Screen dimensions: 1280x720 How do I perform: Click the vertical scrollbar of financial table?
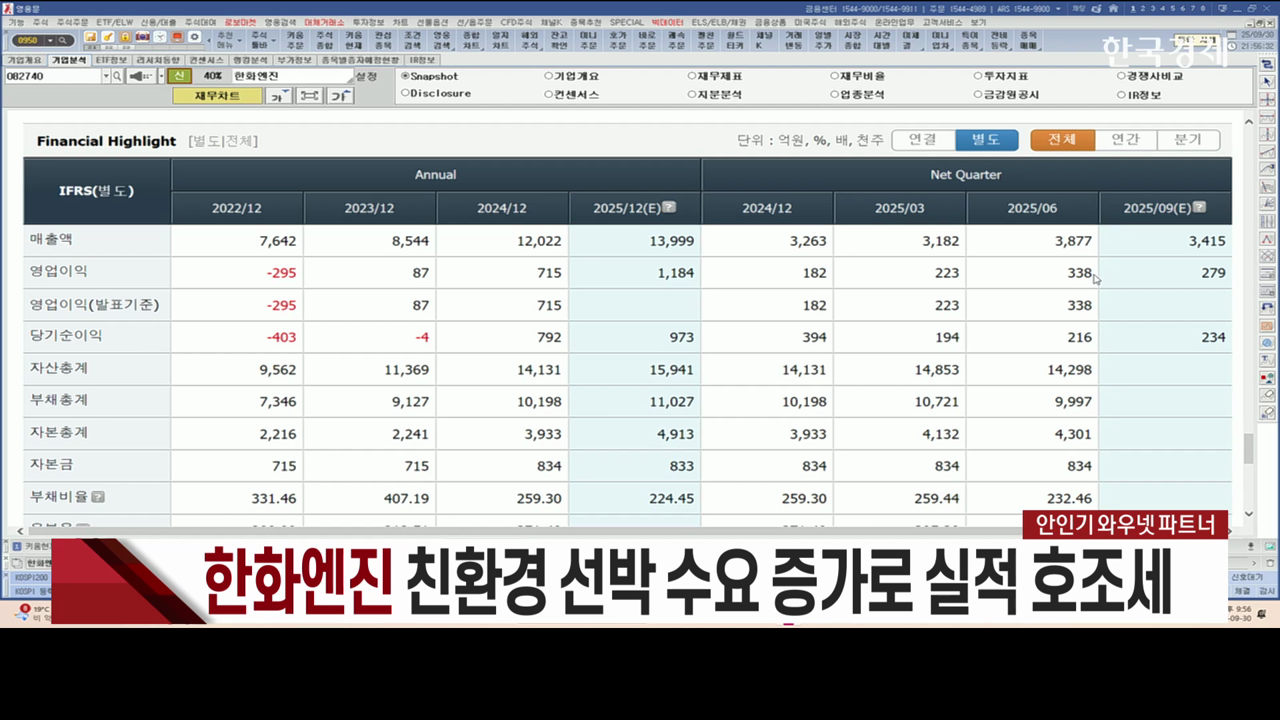[x=1248, y=450]
